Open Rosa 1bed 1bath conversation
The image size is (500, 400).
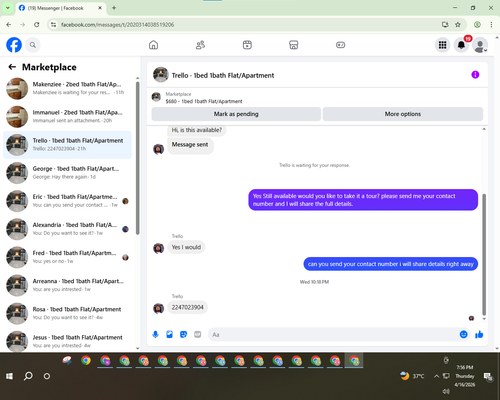click(x=67, y=313)
